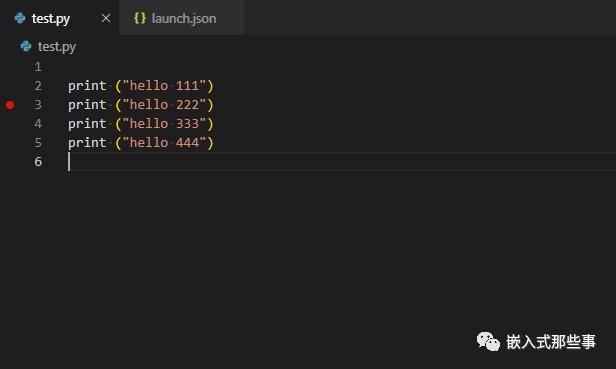Viewport: 616px width, 369px height.
Task: Click the print keyword on line 4
Action: (x=87, y=124)
